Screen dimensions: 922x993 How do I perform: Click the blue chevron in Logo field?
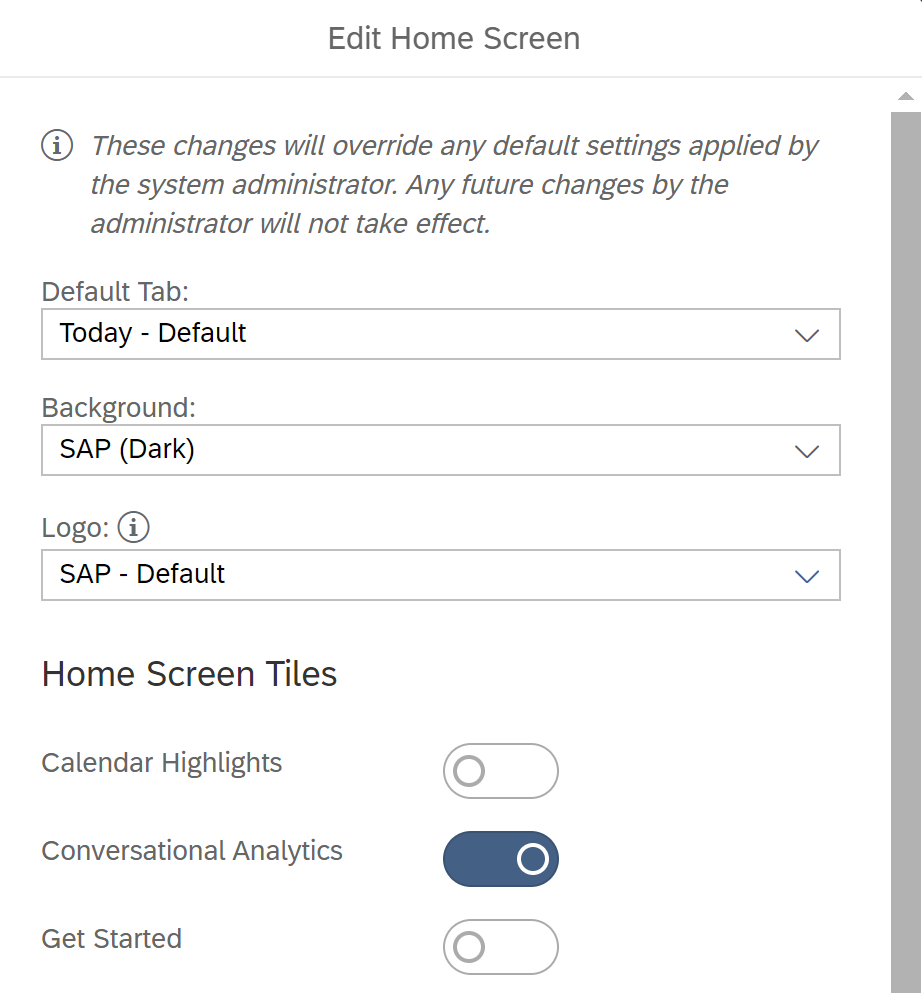coord(806,576)
